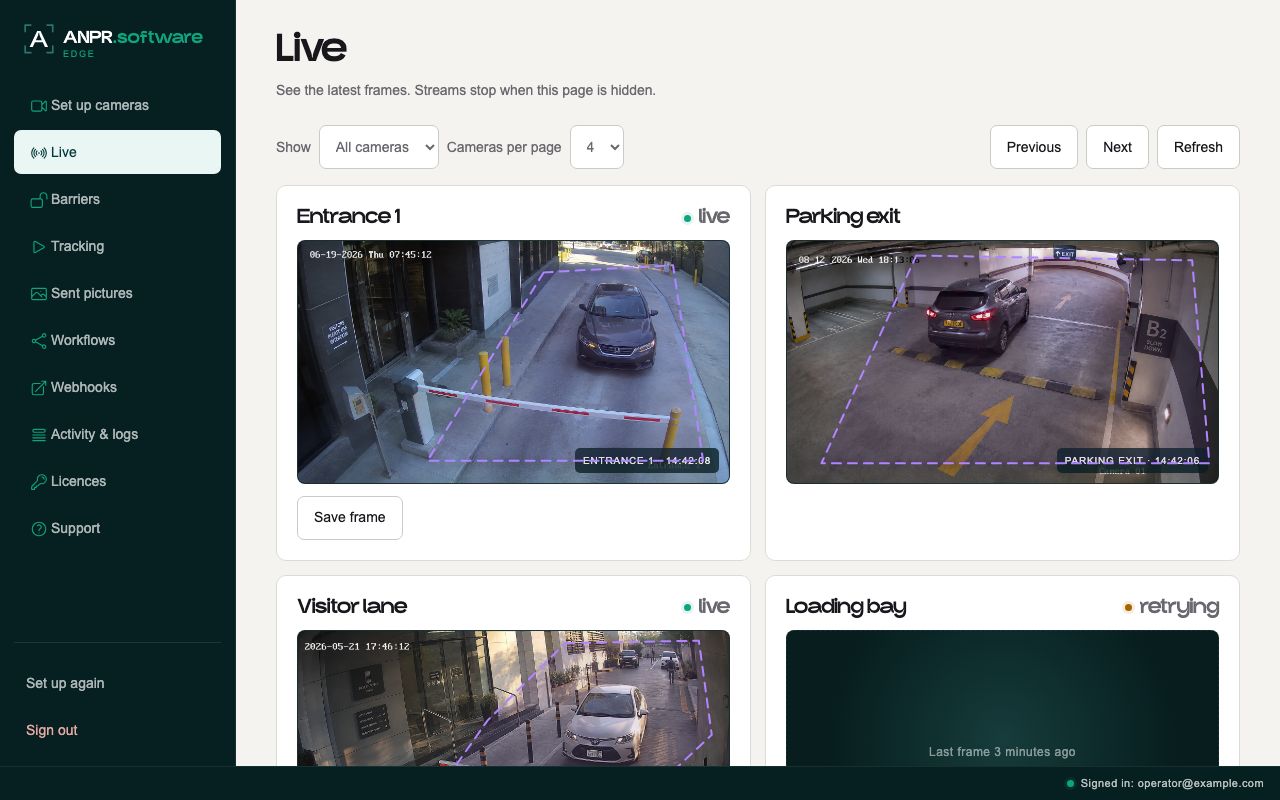Viewport: 1280px width, 800px height.
Task: Open Activity & logs
Action: pos(117,434)
